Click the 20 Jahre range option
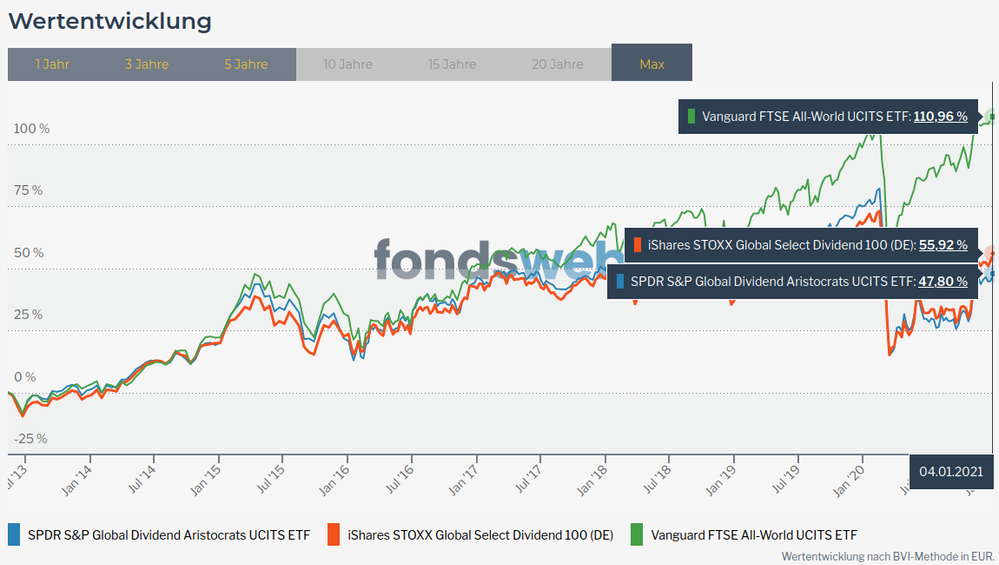Screen dimensions: 999x565 [x=558, y=64]
